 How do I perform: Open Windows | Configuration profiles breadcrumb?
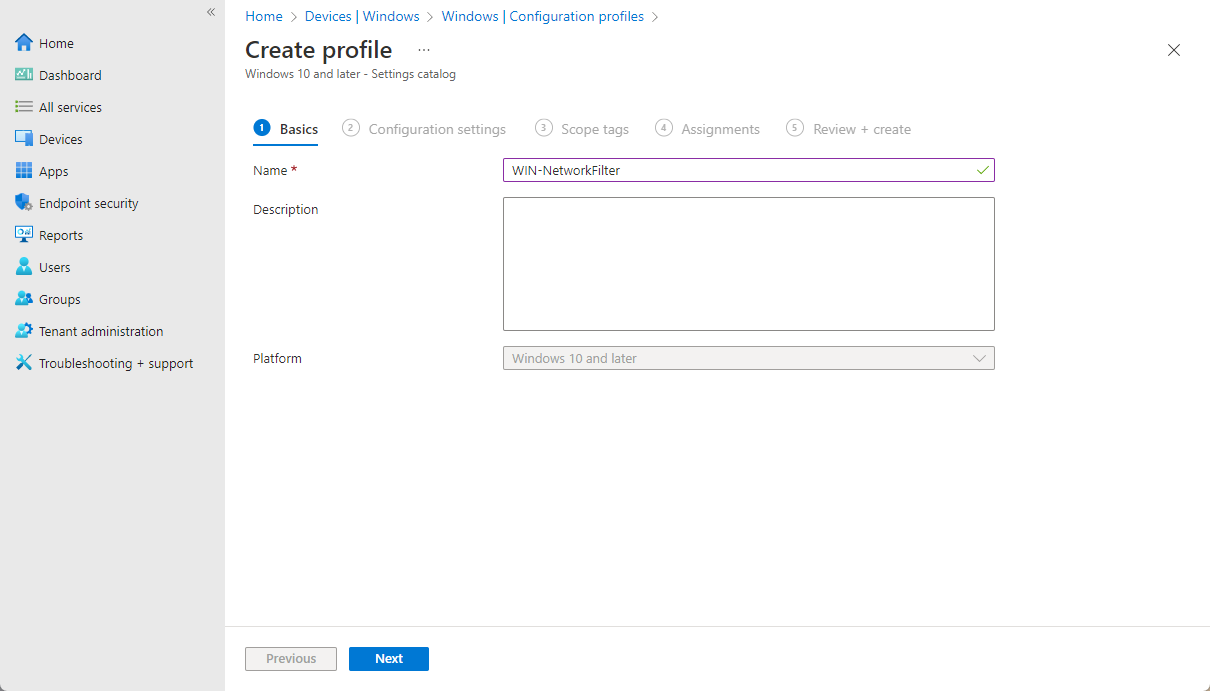[543, 17]
